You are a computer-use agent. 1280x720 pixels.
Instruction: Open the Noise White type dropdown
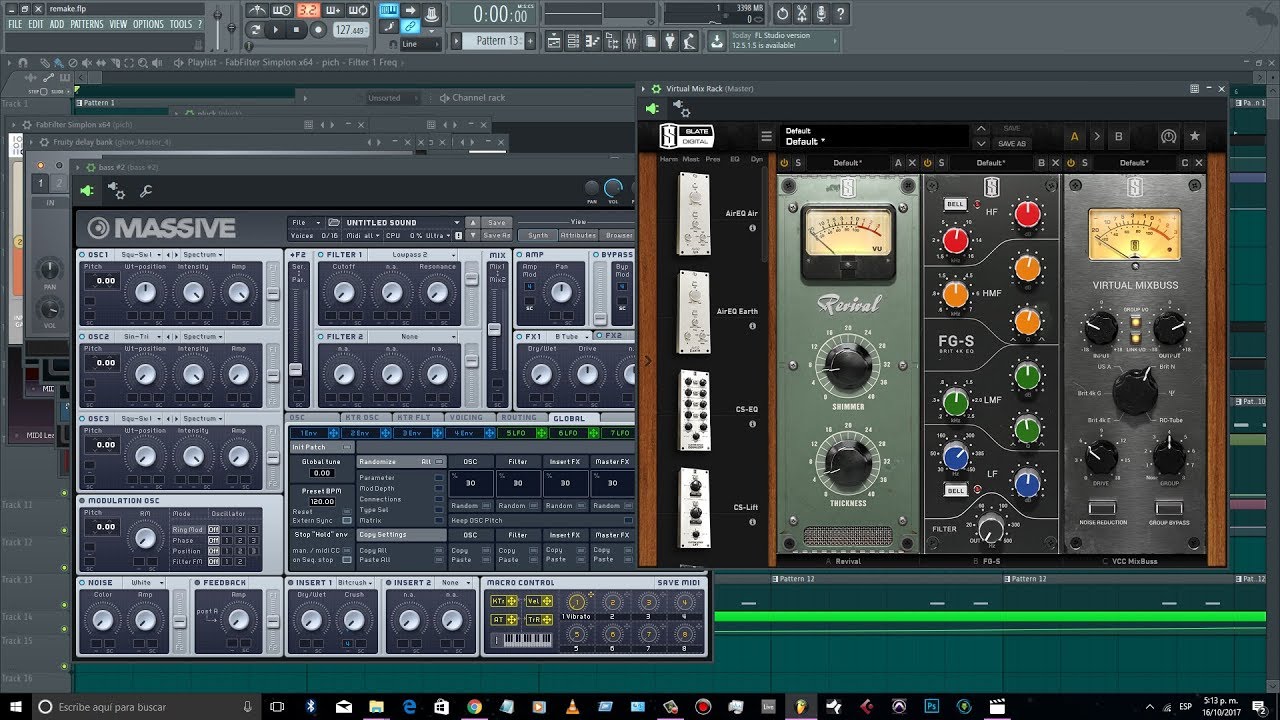145,582
